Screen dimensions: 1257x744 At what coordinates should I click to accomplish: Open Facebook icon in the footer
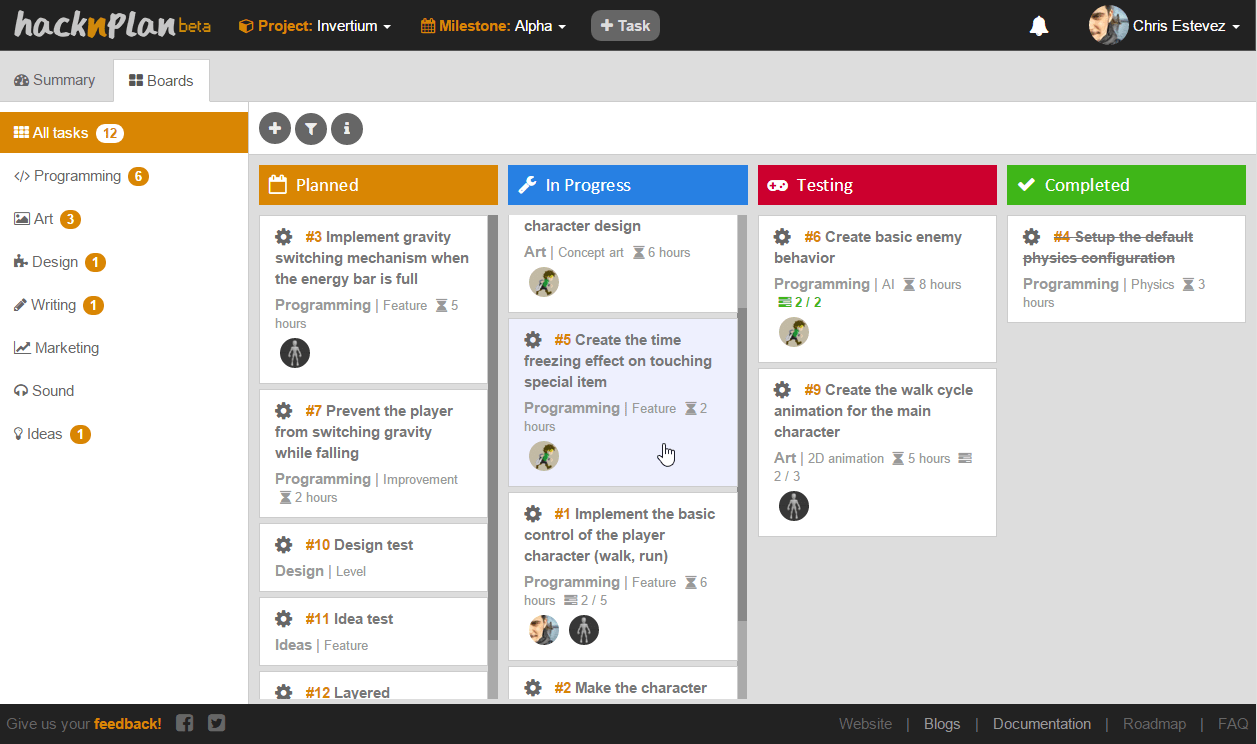point(185,723)
